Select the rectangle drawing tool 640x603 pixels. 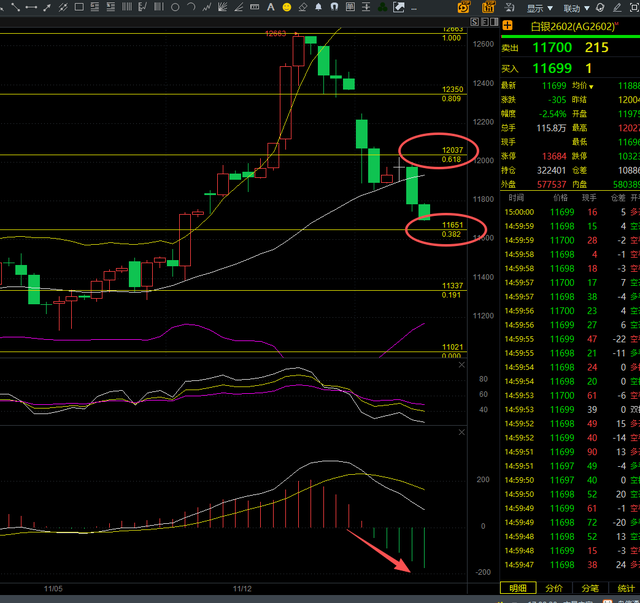79,7
